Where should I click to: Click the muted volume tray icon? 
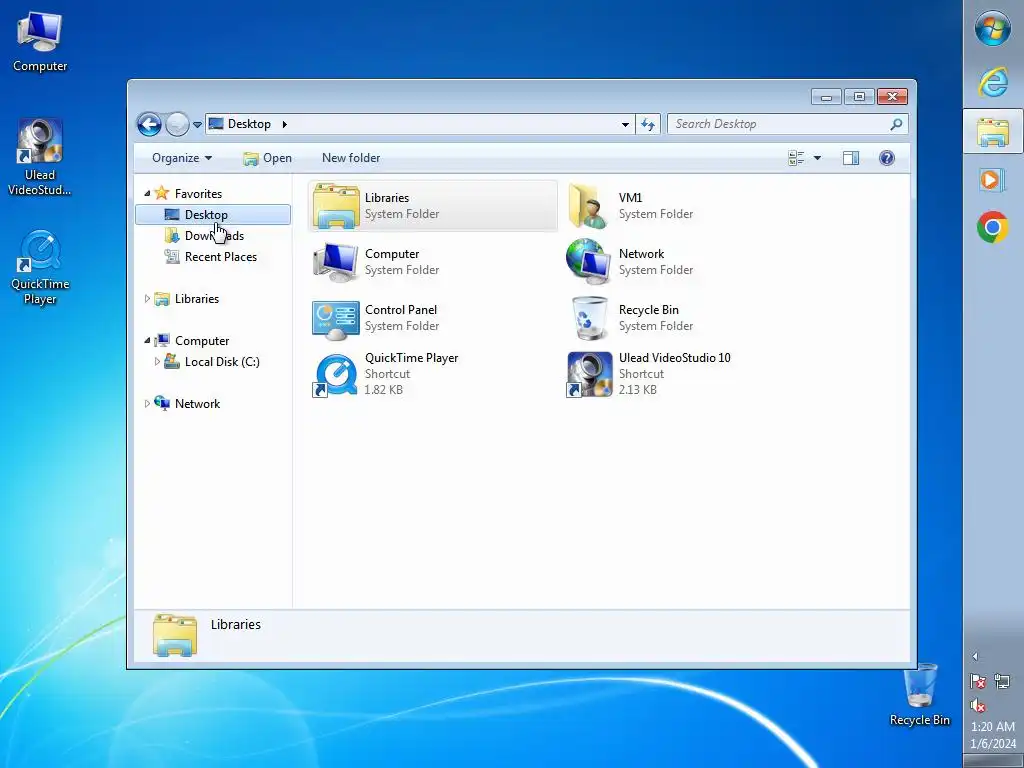click(x=978, y=705)
